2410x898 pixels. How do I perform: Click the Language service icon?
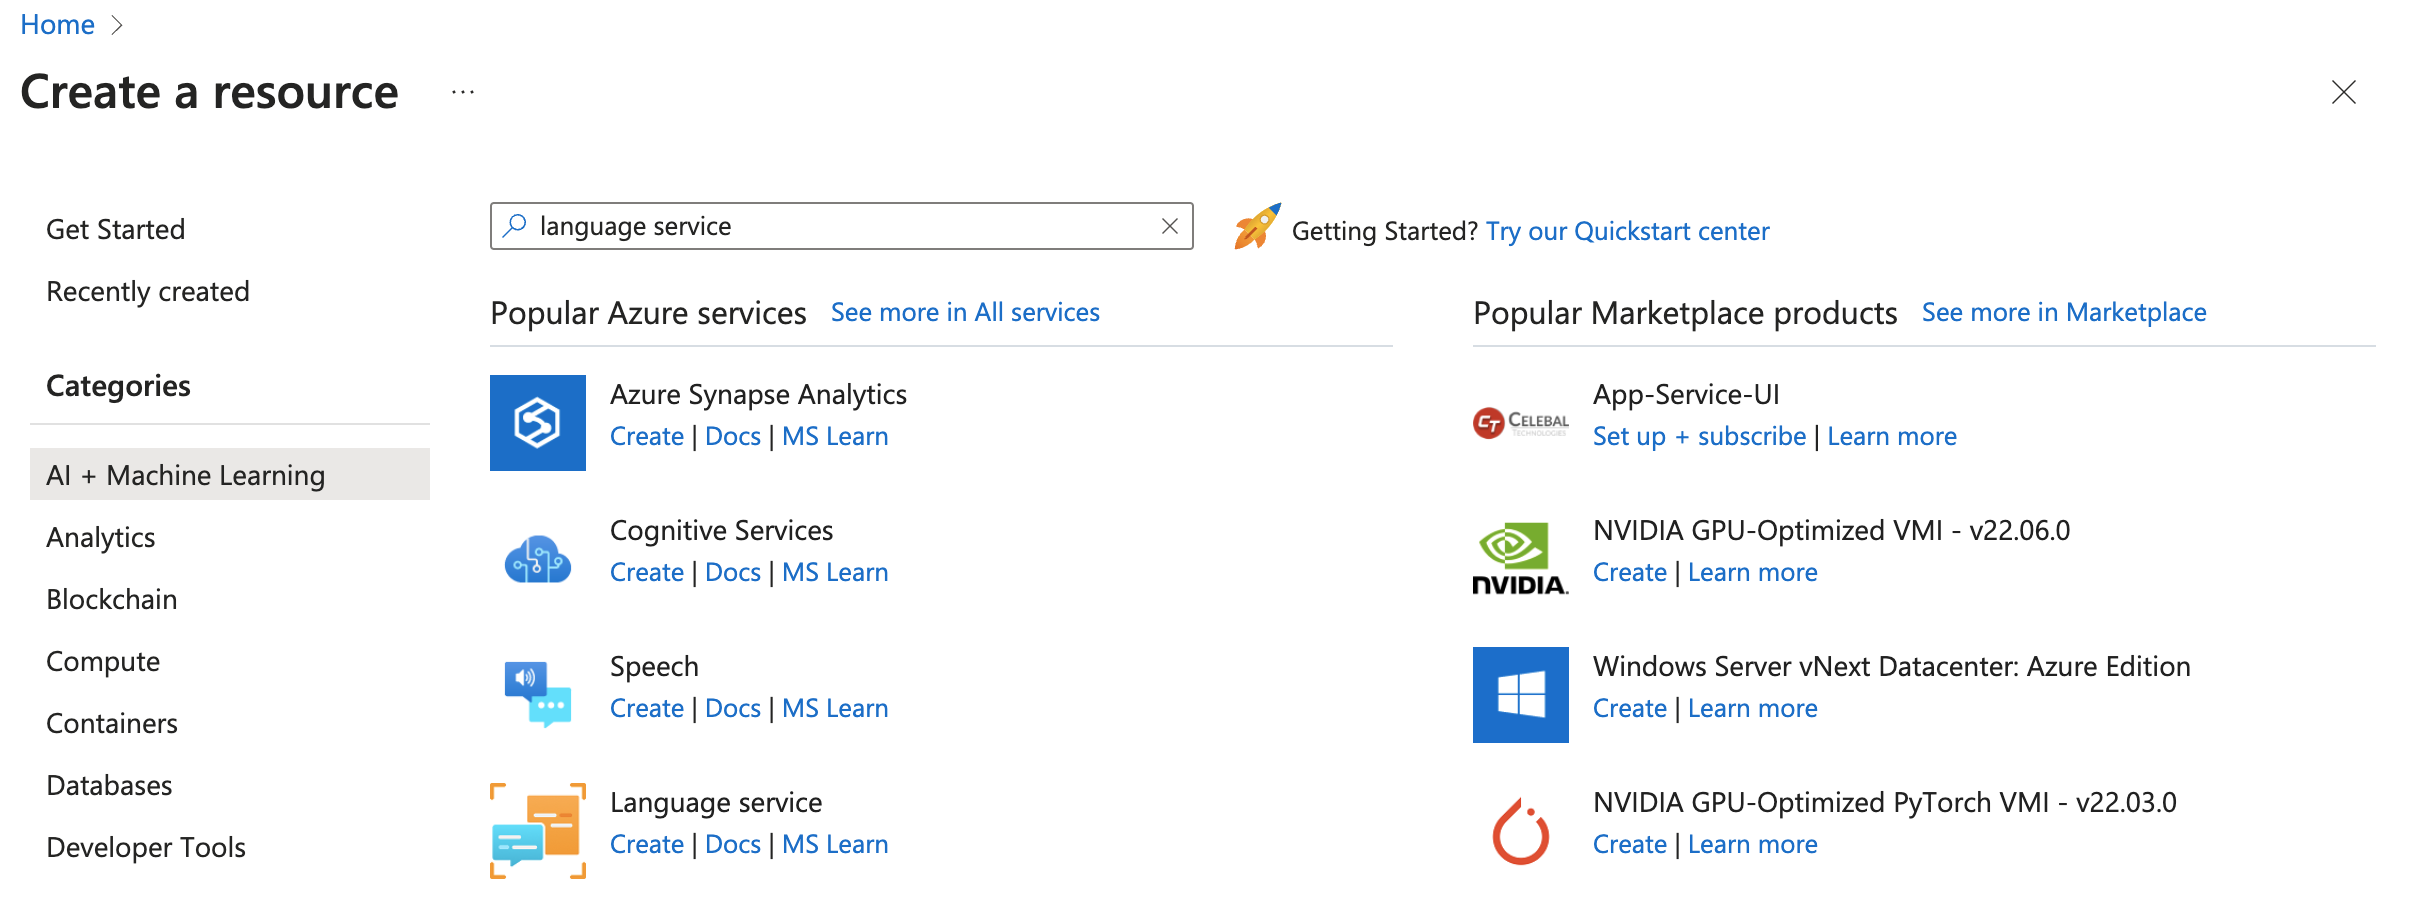pyautogui.click(x=537, y=830)
